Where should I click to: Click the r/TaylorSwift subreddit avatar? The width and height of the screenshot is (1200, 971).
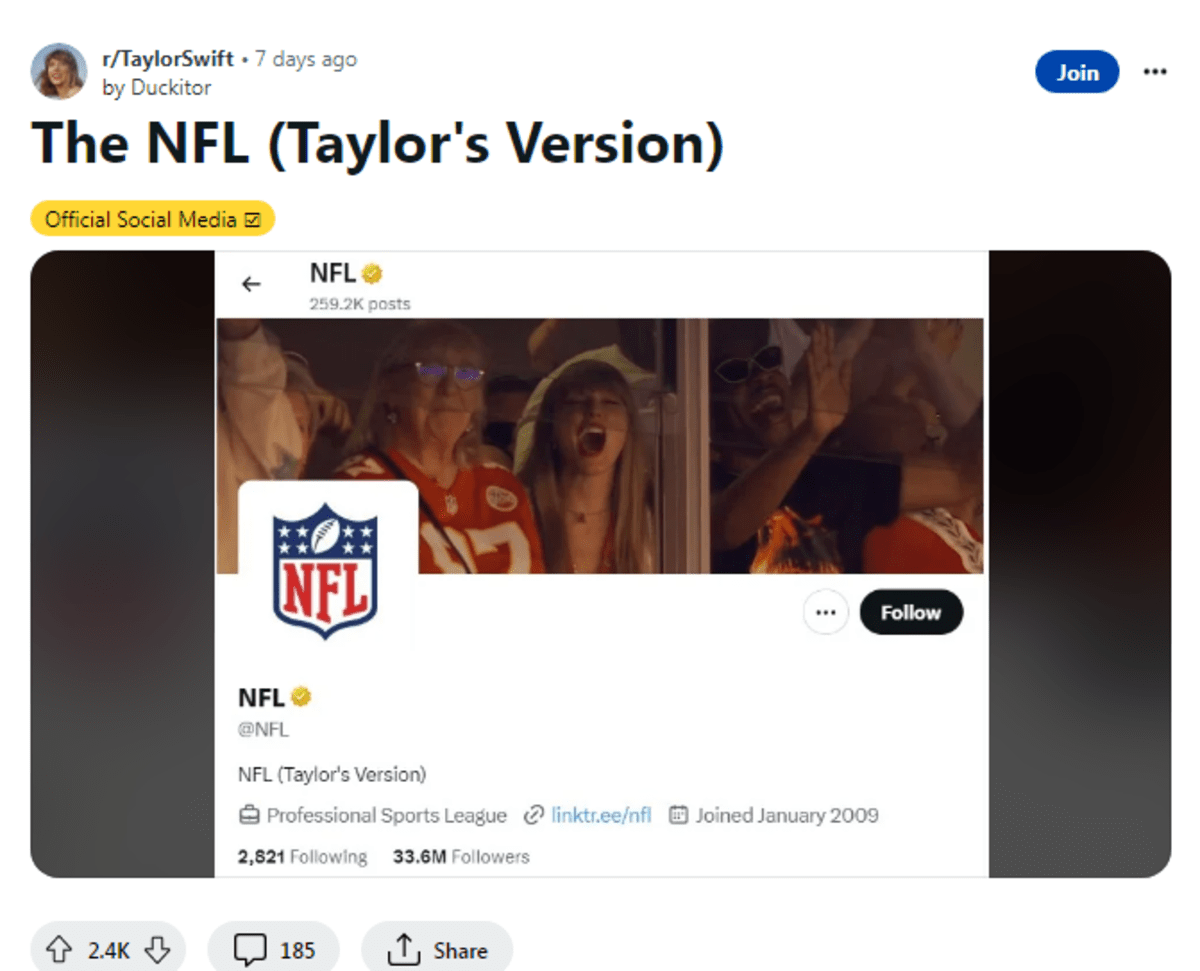coord(59,72)
